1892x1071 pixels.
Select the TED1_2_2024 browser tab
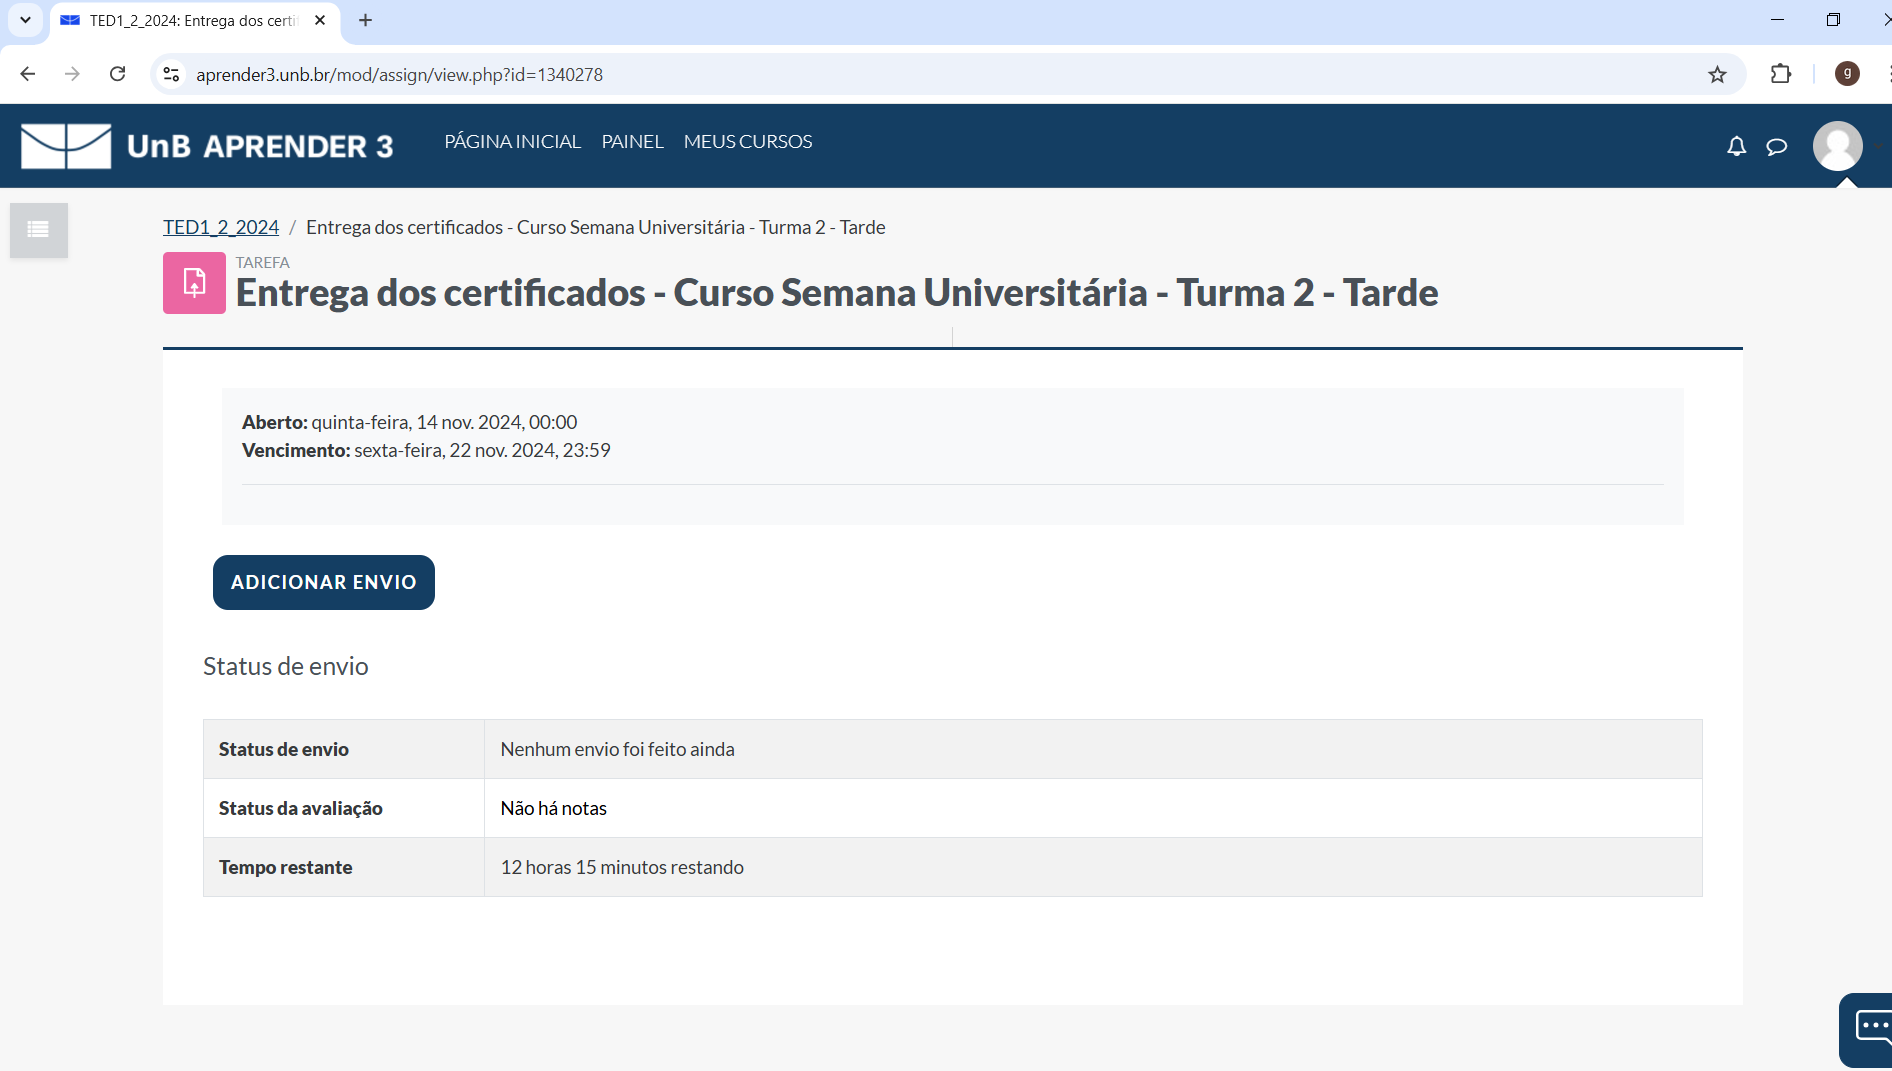point(195,20)
